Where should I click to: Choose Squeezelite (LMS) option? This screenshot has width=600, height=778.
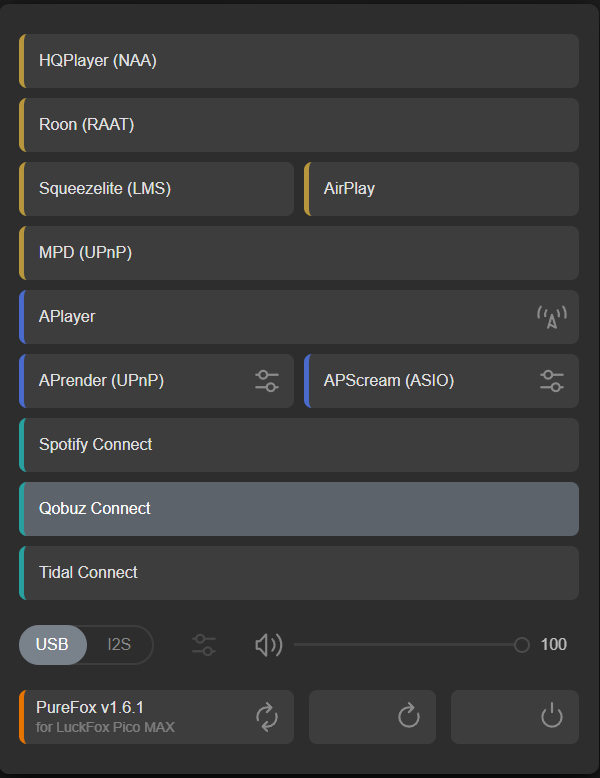[156, 189]
